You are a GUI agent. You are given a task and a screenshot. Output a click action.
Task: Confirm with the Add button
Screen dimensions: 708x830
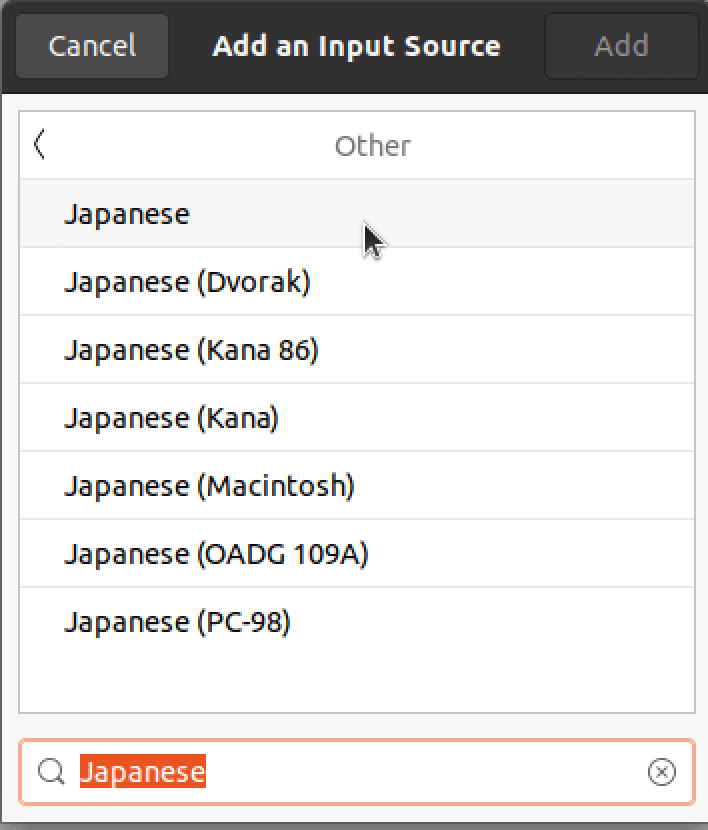[x=621, y=46]
